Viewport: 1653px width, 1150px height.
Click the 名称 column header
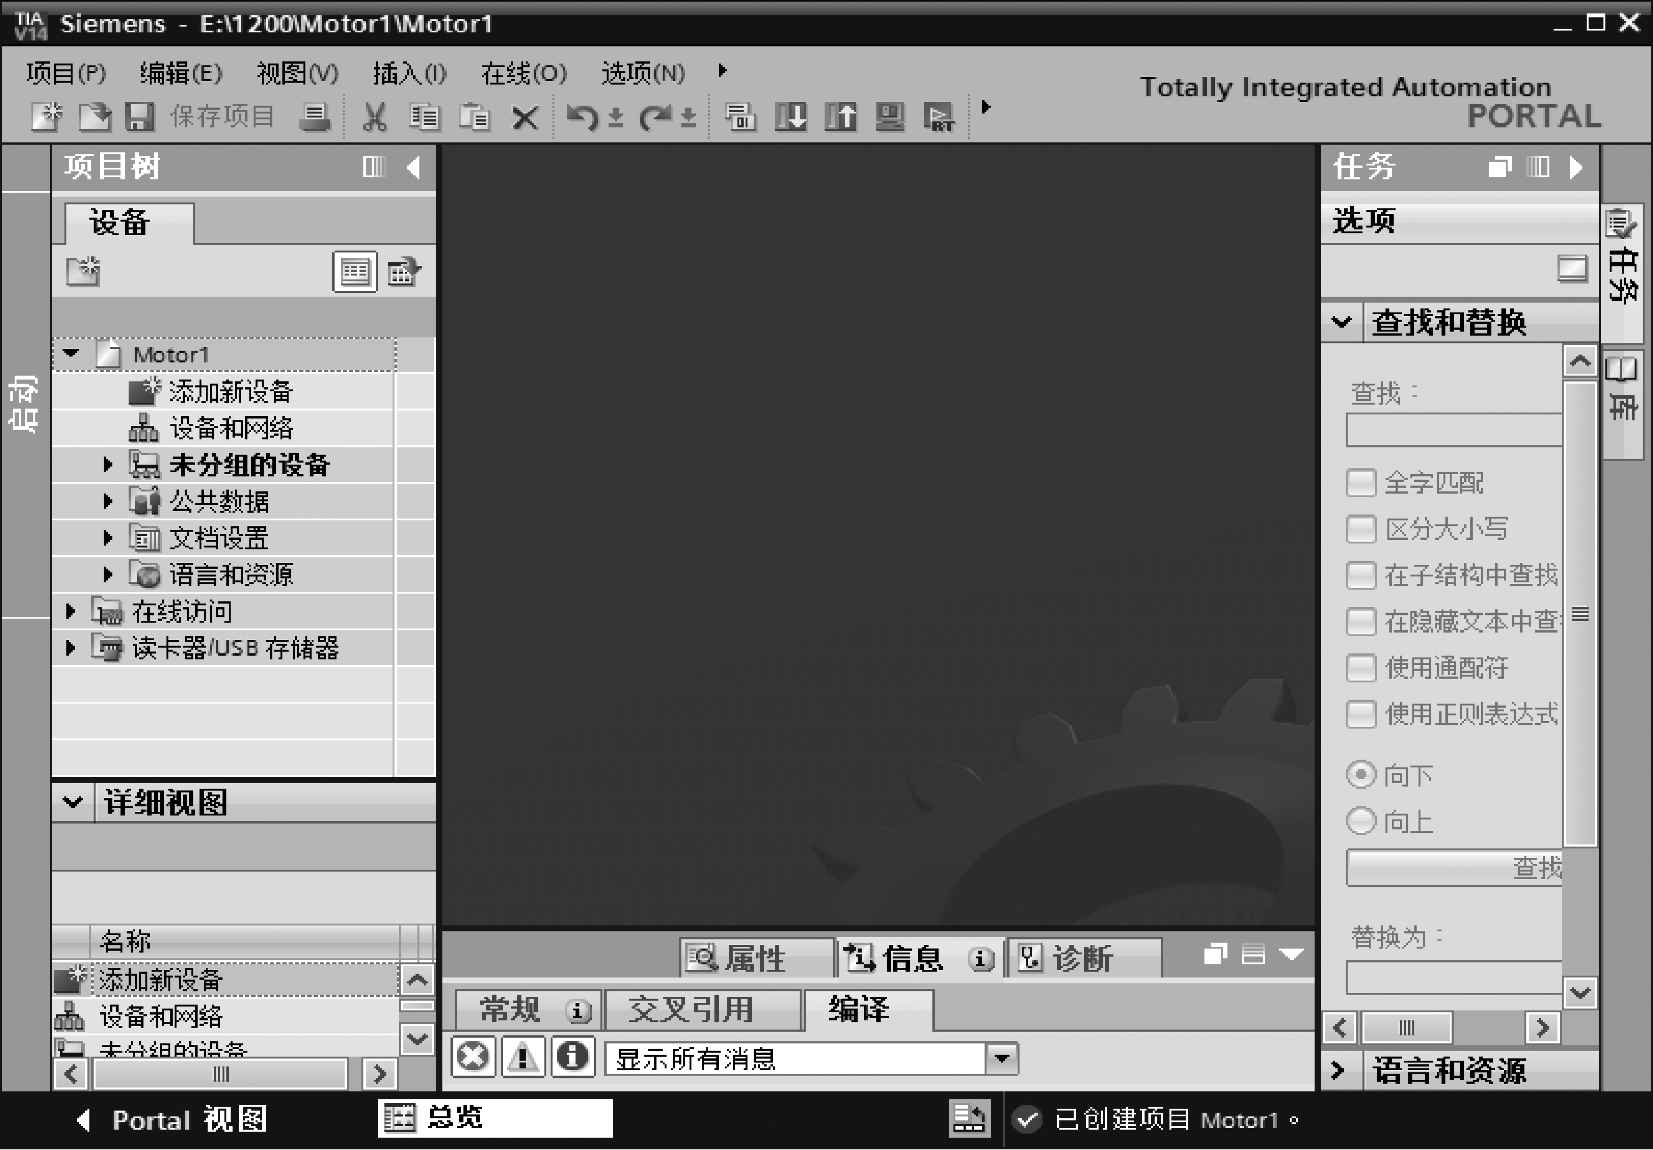tap(245, 941)
